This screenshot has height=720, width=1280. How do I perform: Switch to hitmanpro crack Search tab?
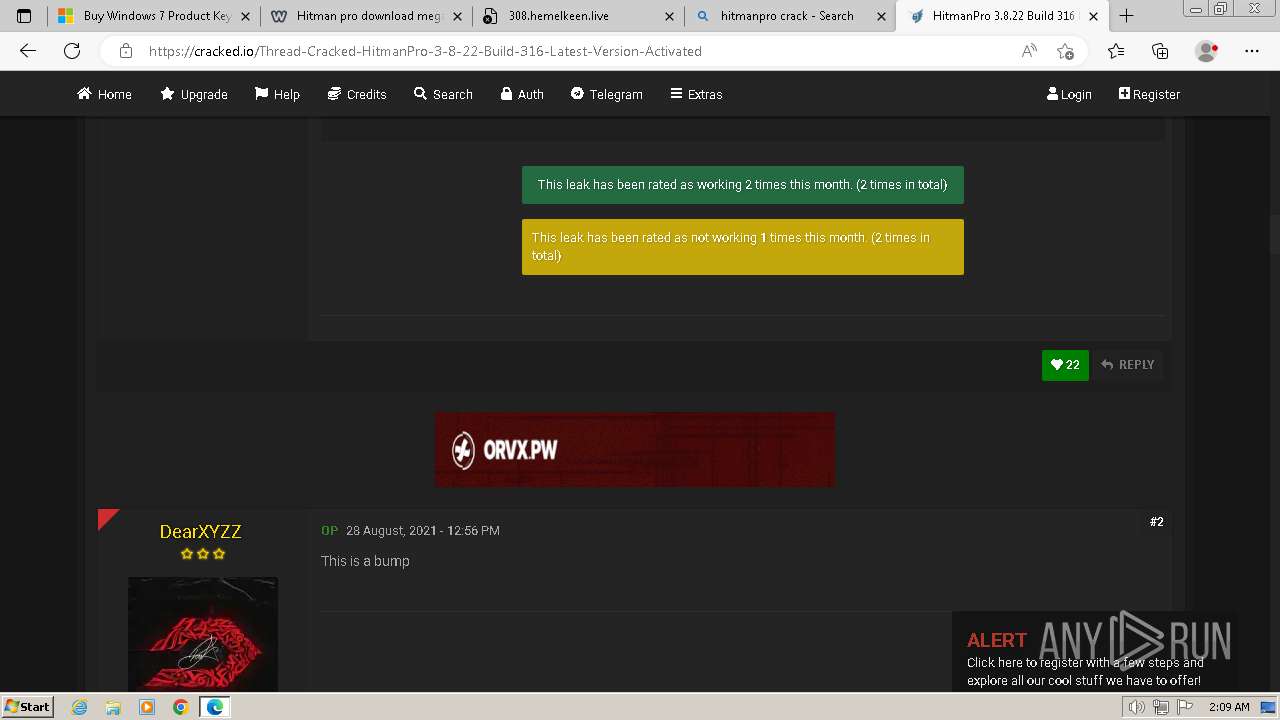[x=790, y=16]
